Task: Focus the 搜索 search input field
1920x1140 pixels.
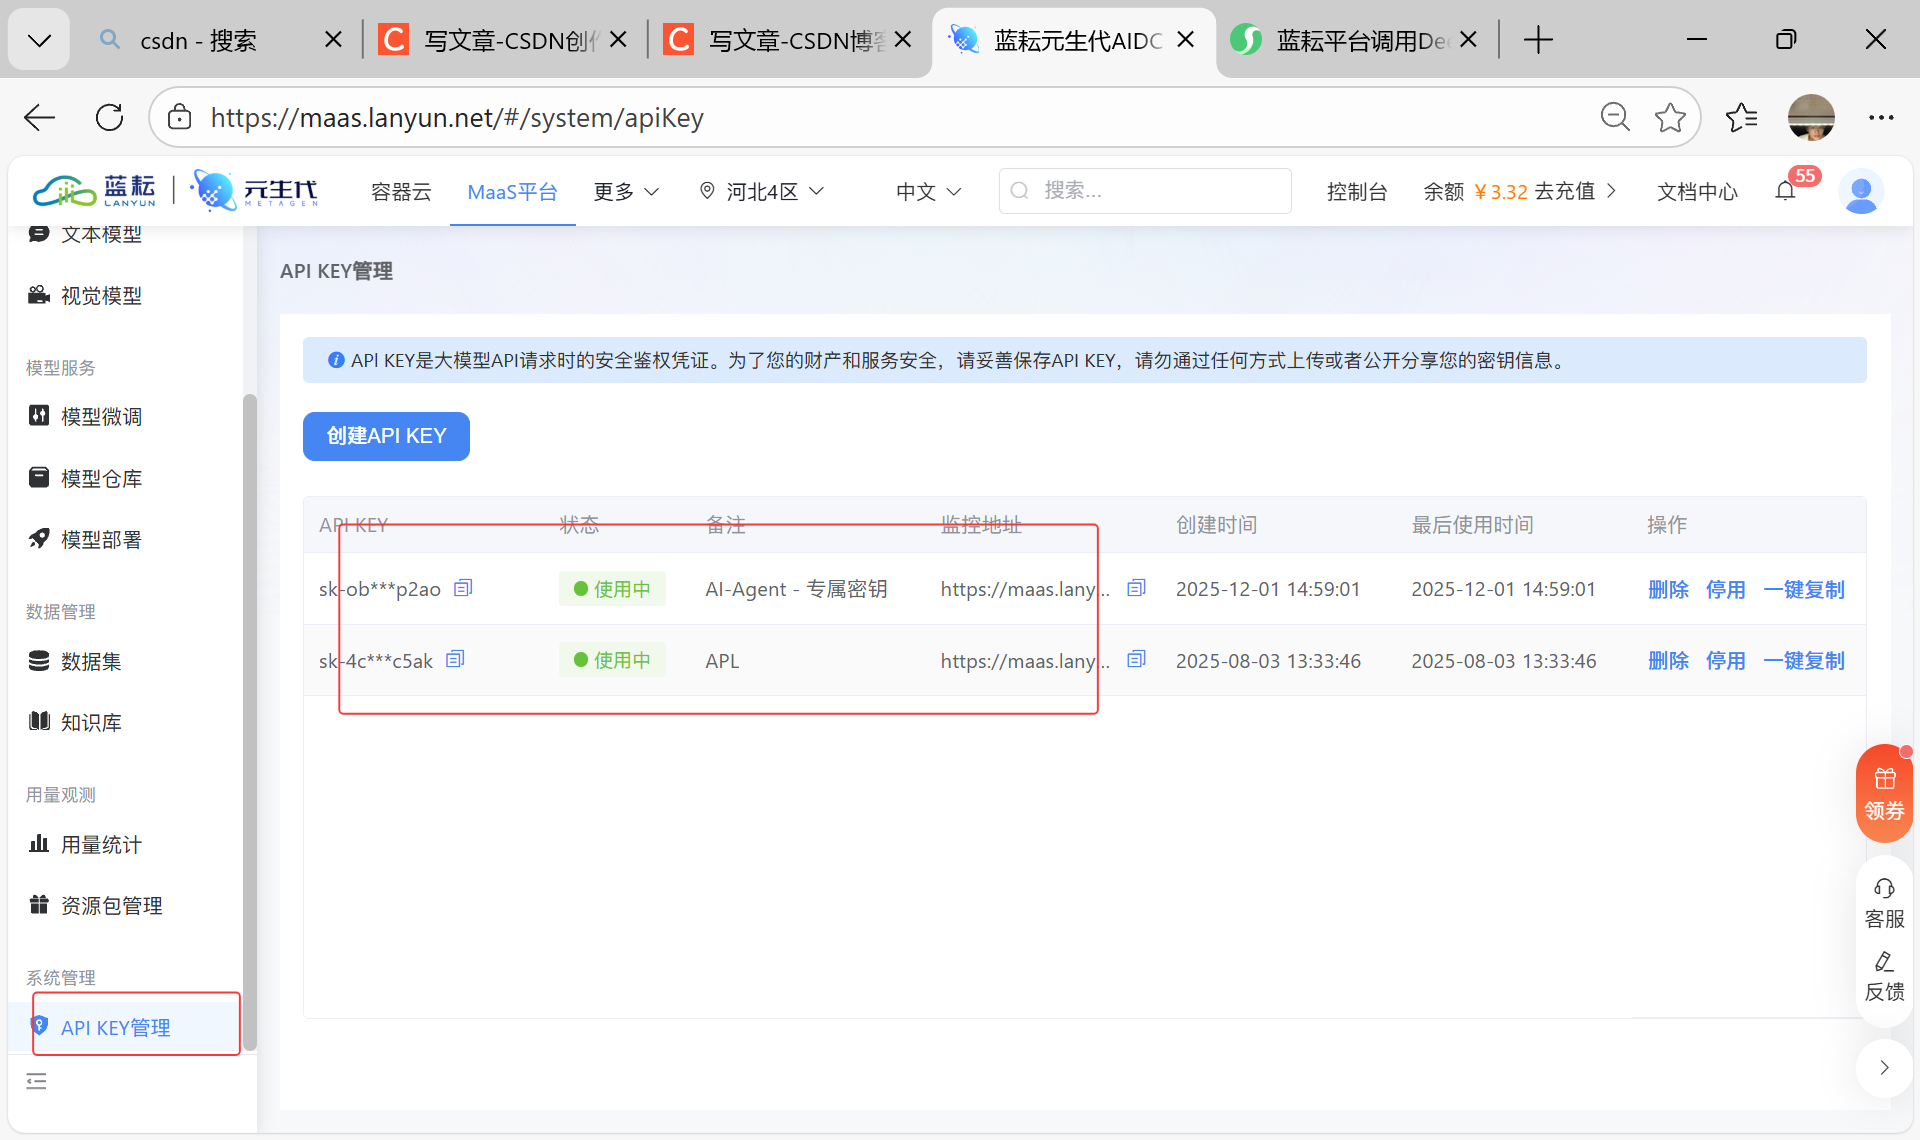Action: click(x=1160, y=191)
